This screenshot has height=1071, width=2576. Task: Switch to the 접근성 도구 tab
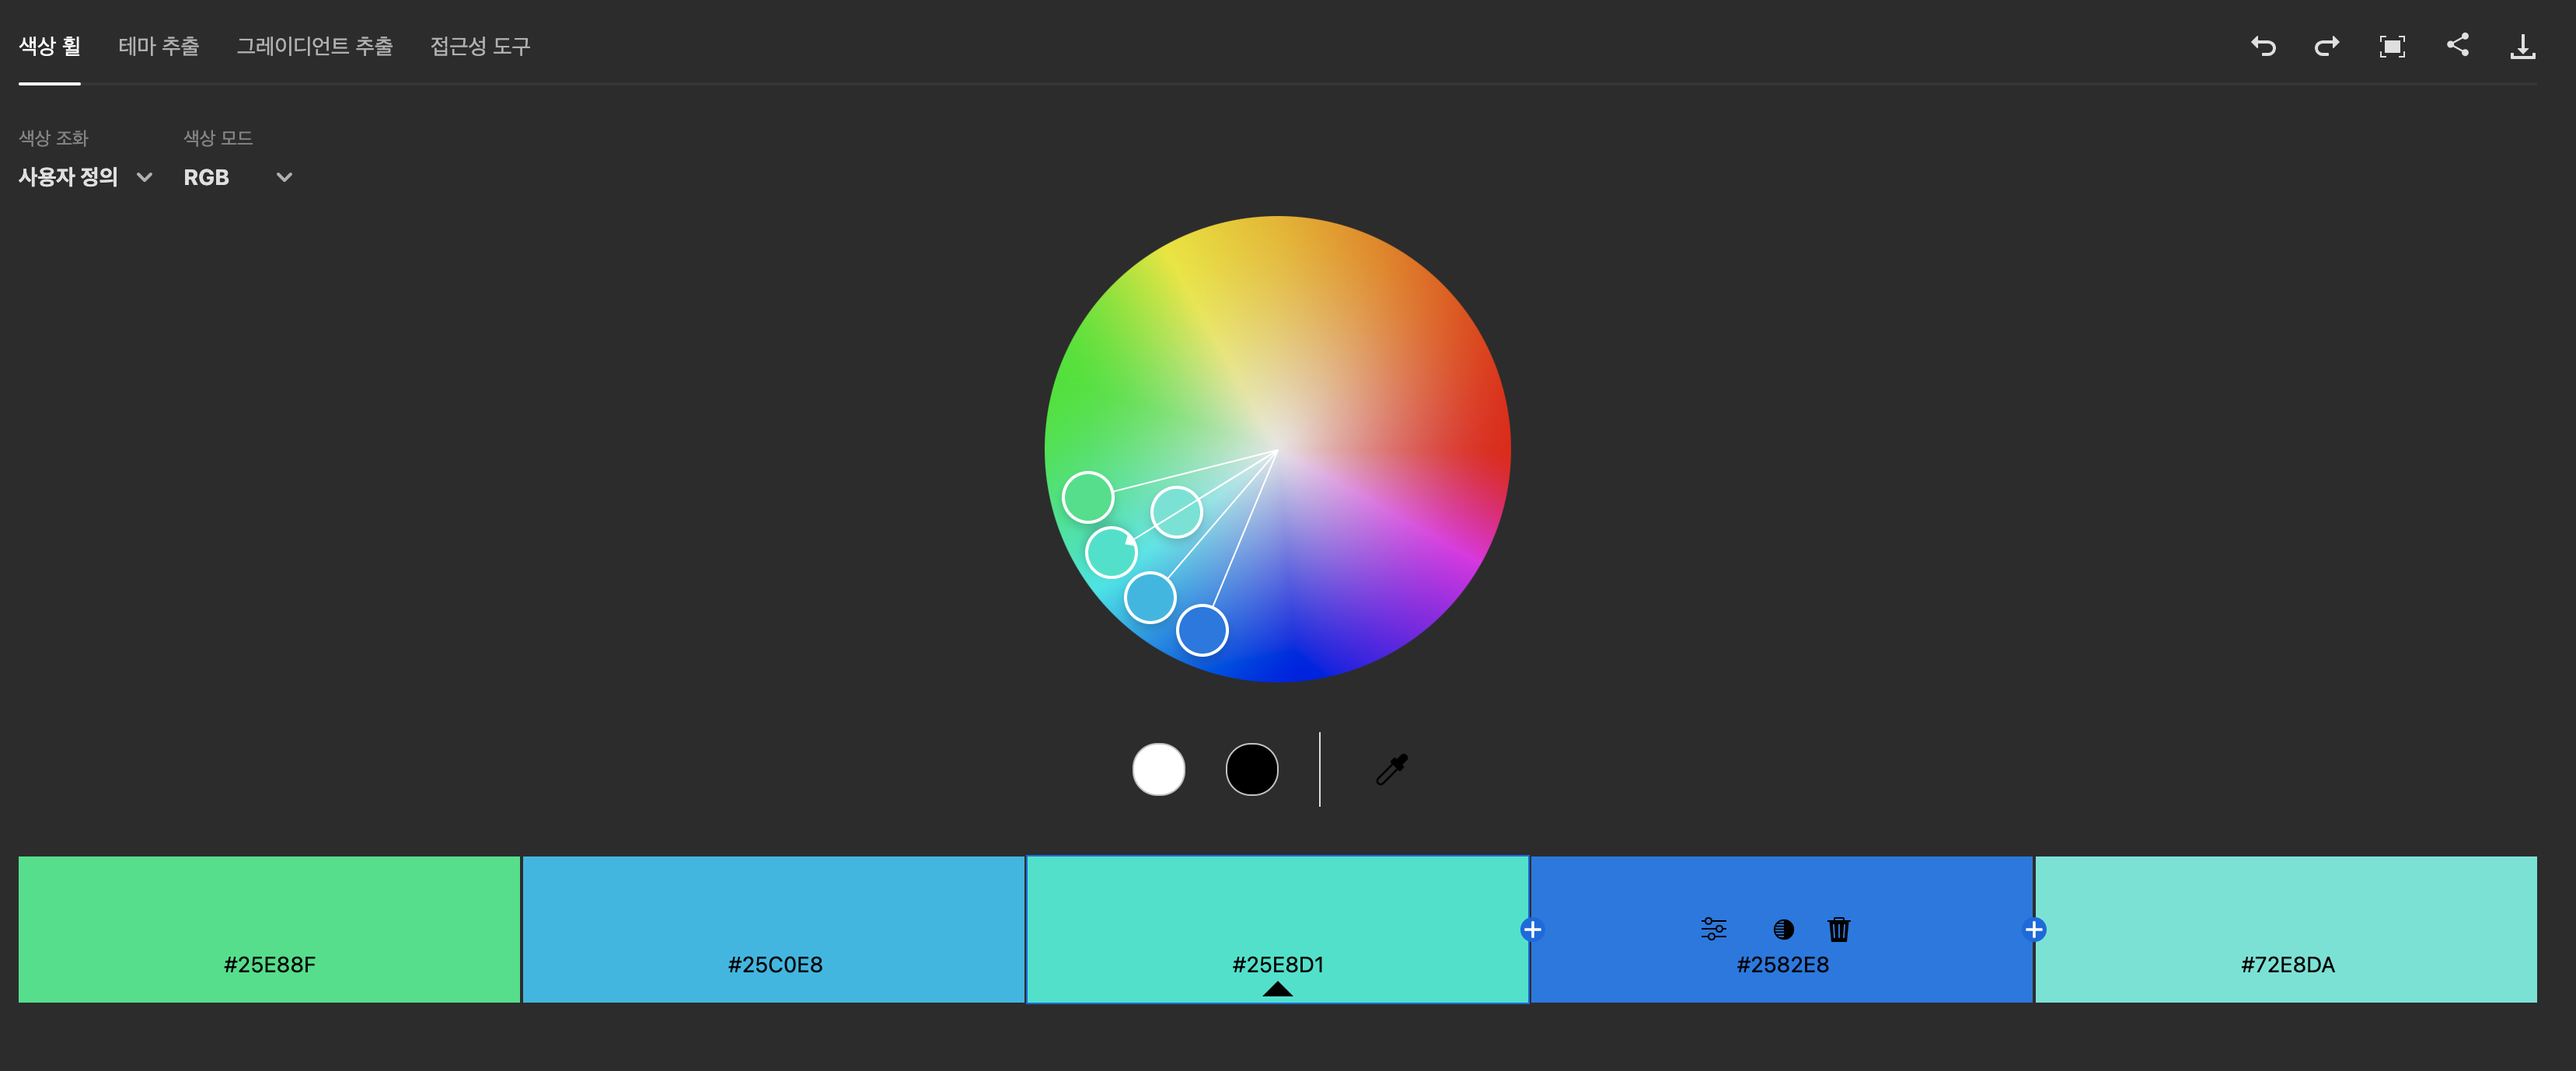[x=480, y=46]
